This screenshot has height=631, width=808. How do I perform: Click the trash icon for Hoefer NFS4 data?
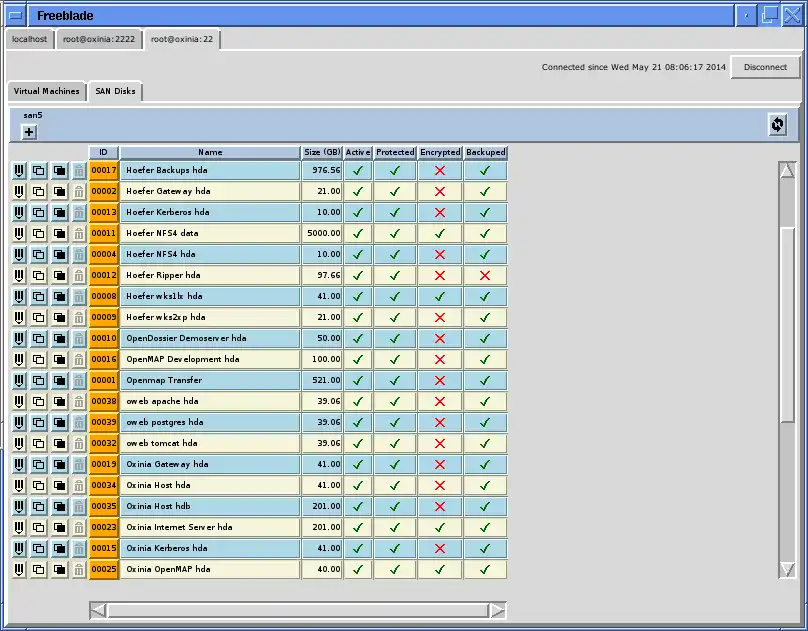pyautogui.click(x=78, y=234)
